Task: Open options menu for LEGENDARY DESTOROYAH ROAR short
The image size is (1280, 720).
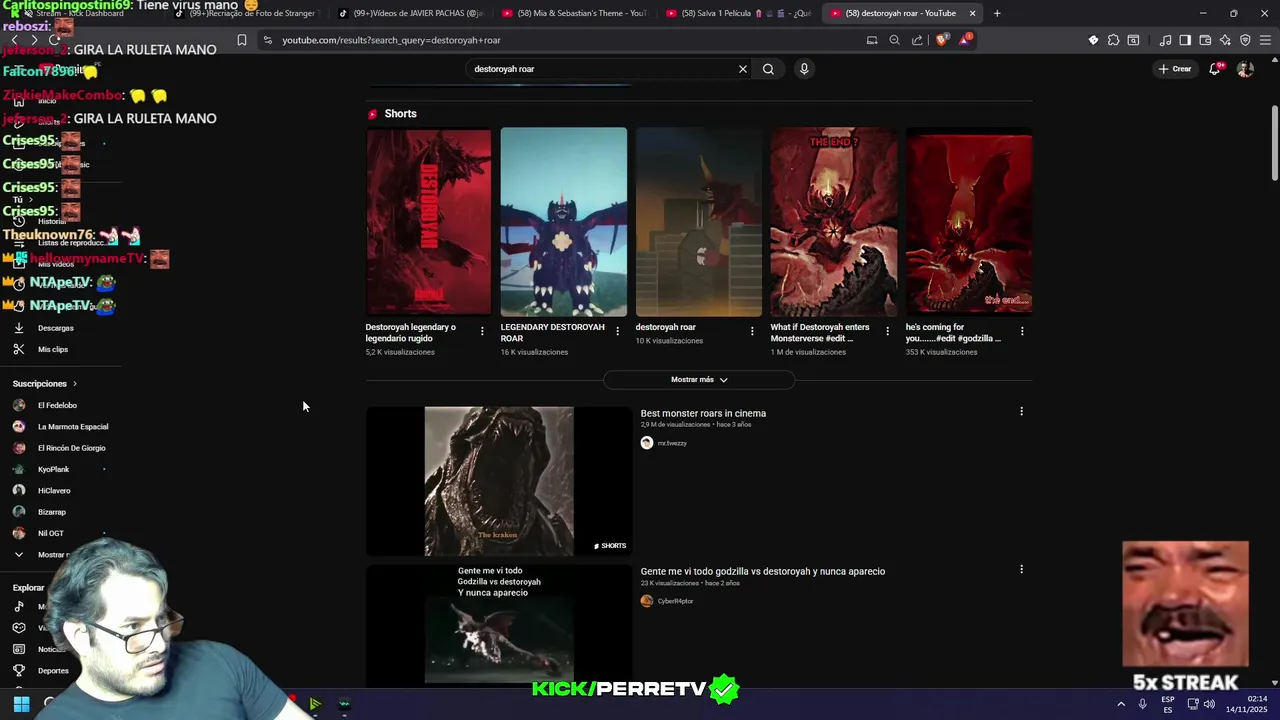Action: [x=617, y=331]
